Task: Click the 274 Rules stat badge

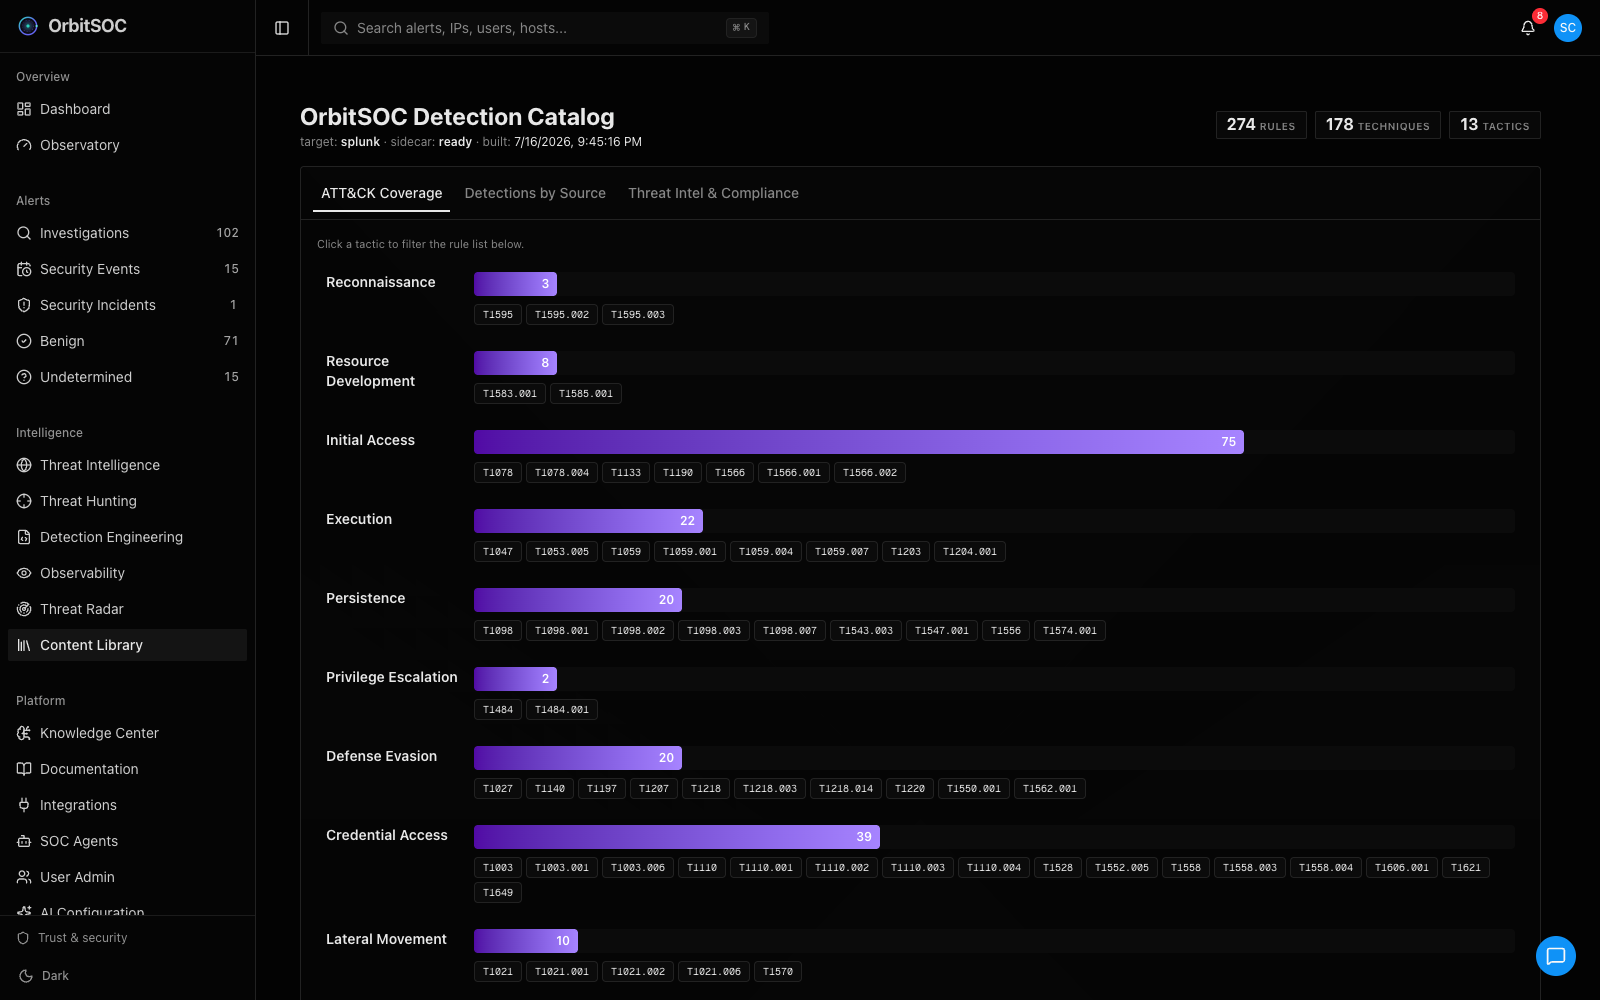Action: (x=1261, y=125)
